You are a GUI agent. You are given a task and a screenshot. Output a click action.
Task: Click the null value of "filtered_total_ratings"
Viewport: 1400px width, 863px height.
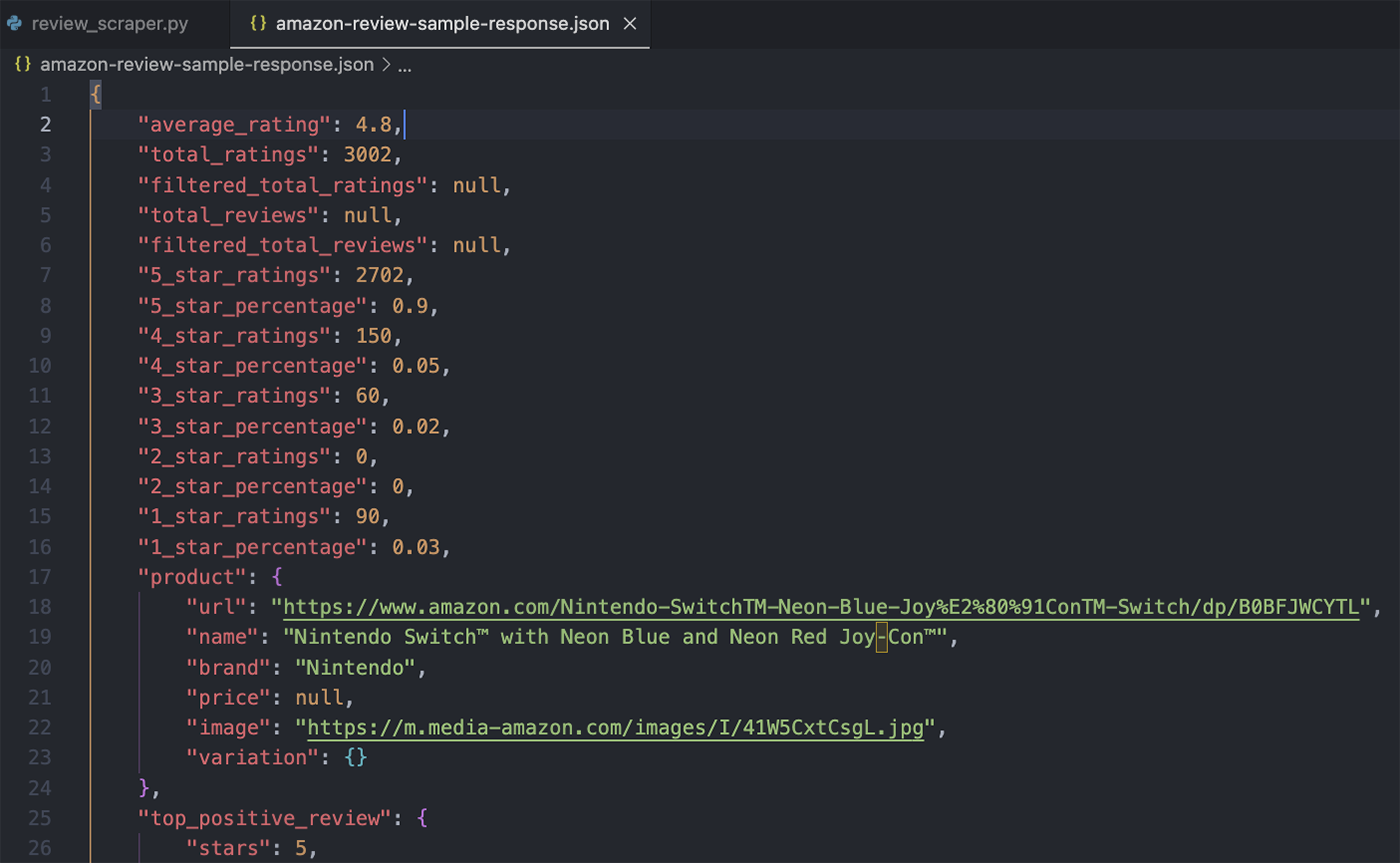point(477,185)
